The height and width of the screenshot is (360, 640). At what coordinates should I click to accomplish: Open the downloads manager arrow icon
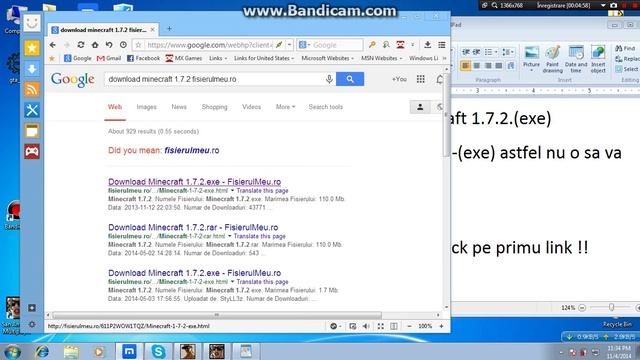pos(427,45)
